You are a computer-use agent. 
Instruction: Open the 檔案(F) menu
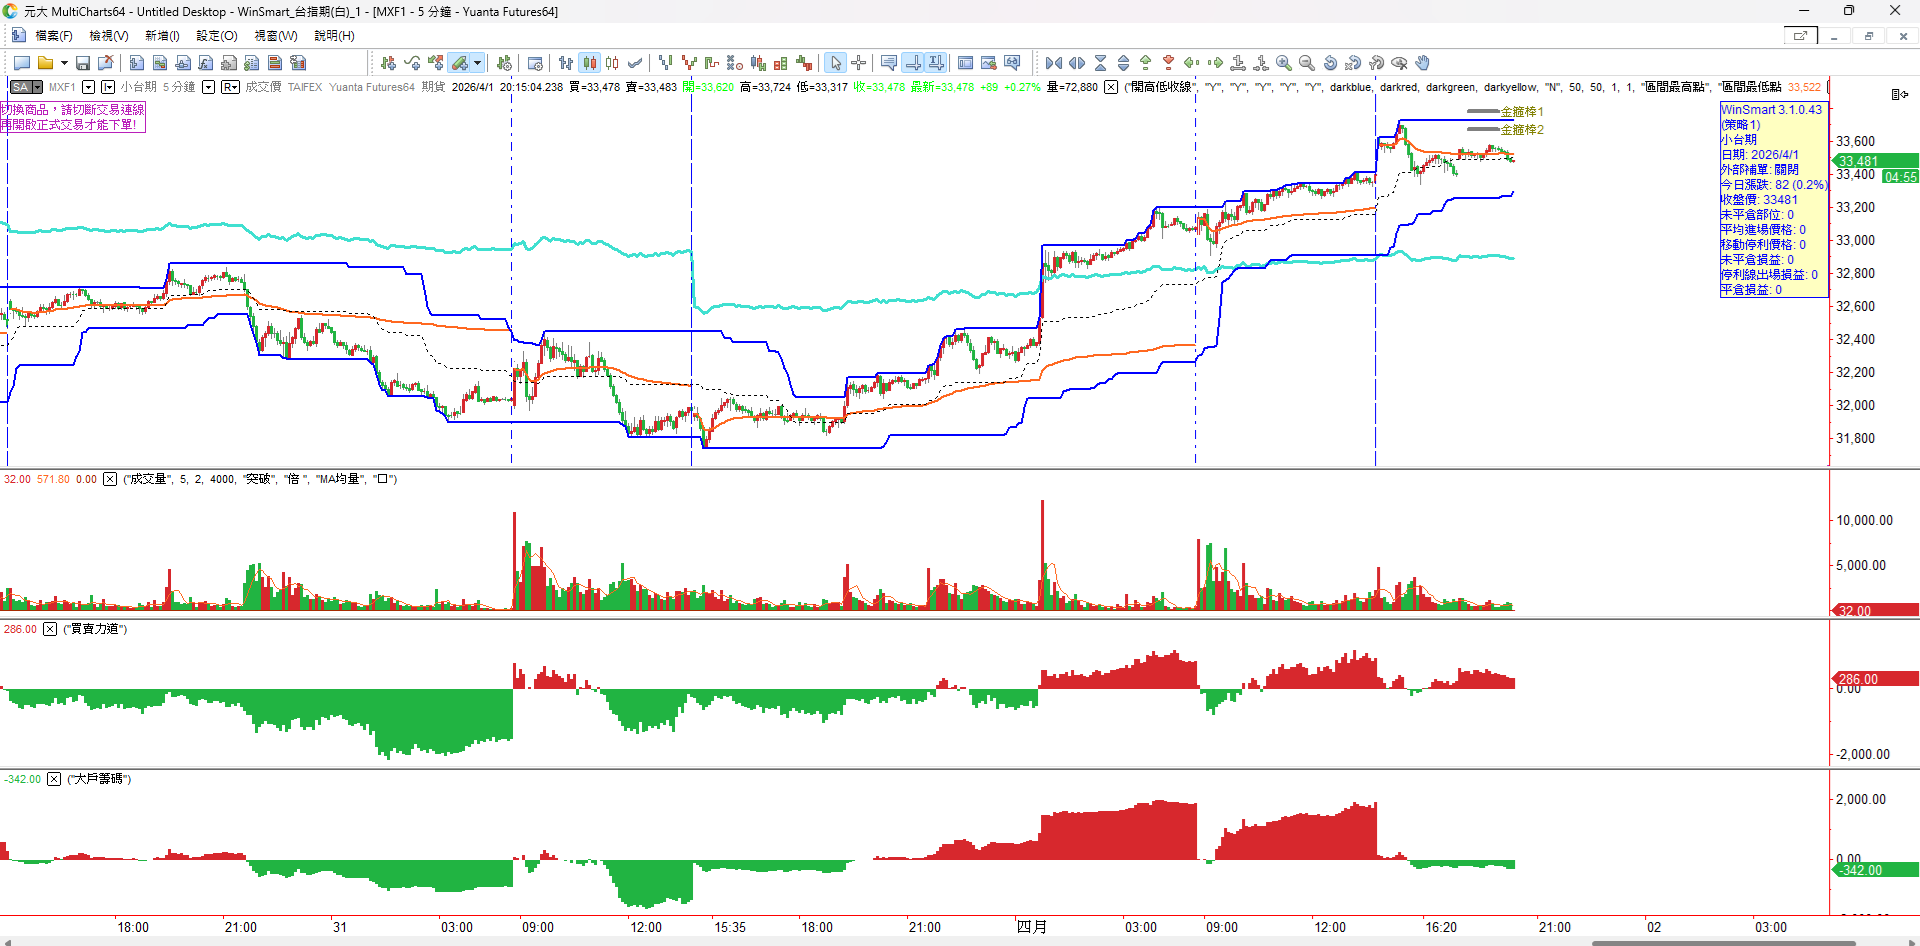(x=54, y=36)
